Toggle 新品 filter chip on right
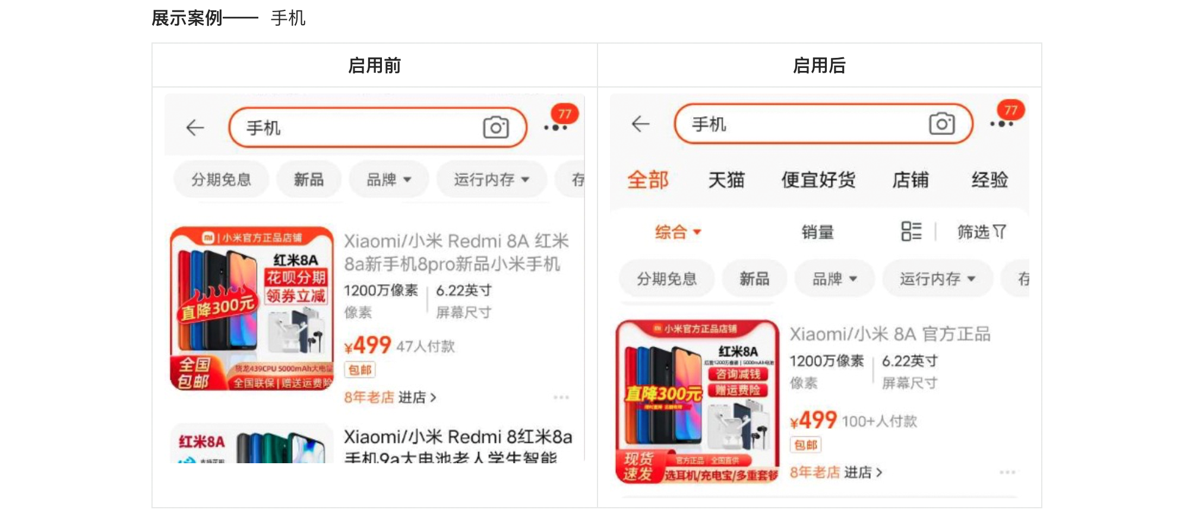The width and height of the screenshot is (1185, 515). point(754,278)
